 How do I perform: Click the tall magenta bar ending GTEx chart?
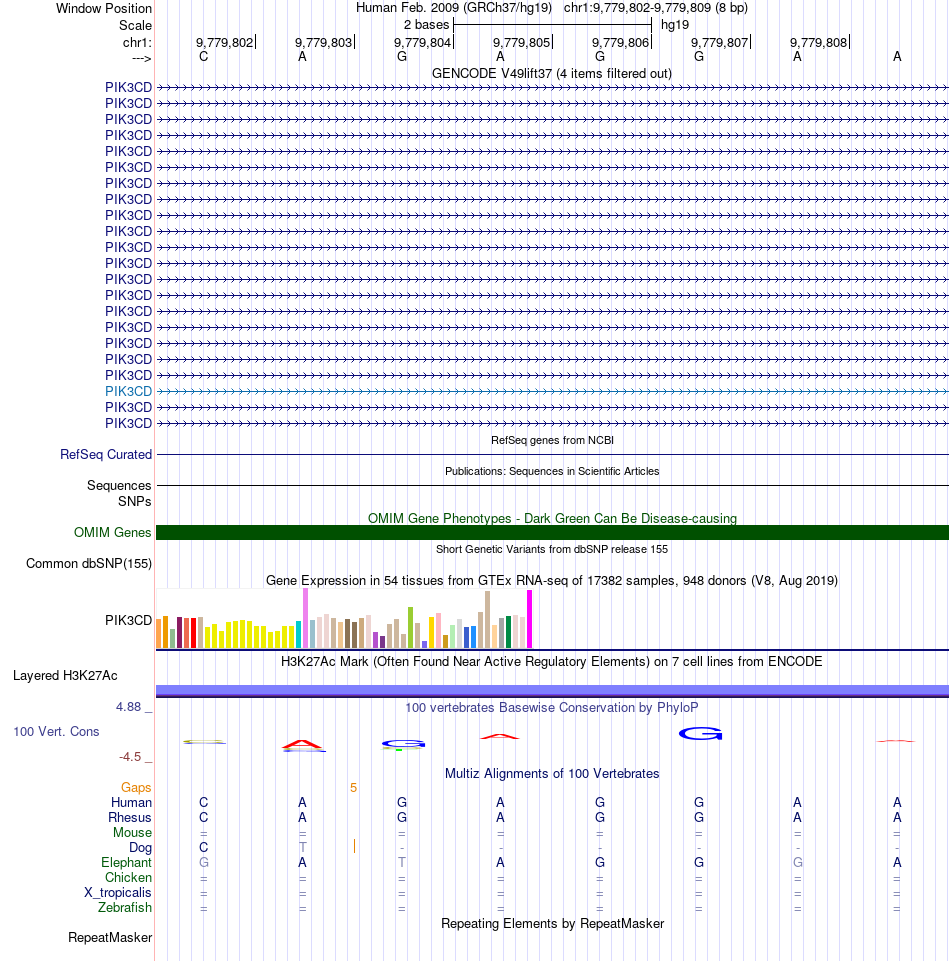[x=530, y=619]
